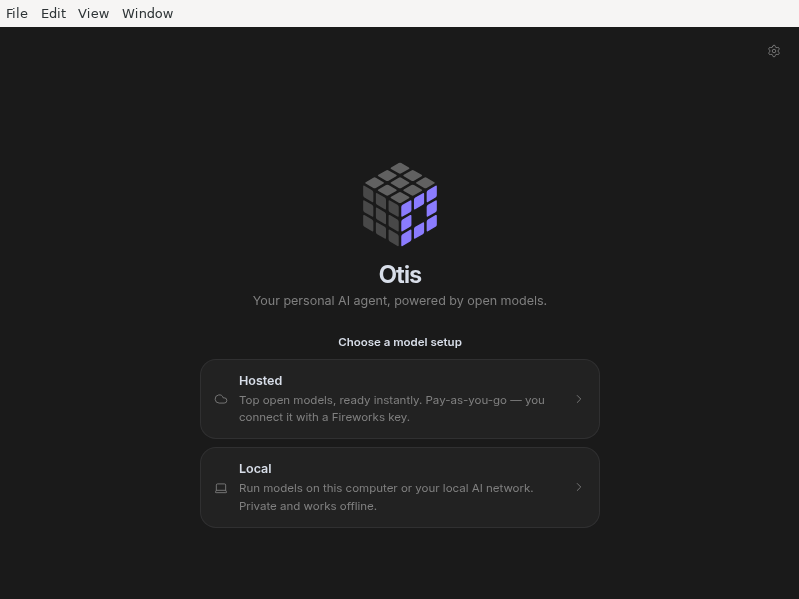This screenshot has height=599, width=799.
Task: Click the laptop icon on Local card
Action: pos(221,488)
